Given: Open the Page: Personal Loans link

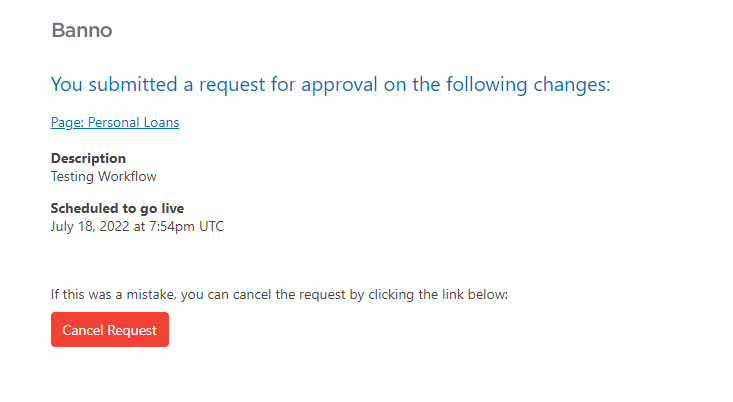Looking at the screenshot, I should point(115,123).
